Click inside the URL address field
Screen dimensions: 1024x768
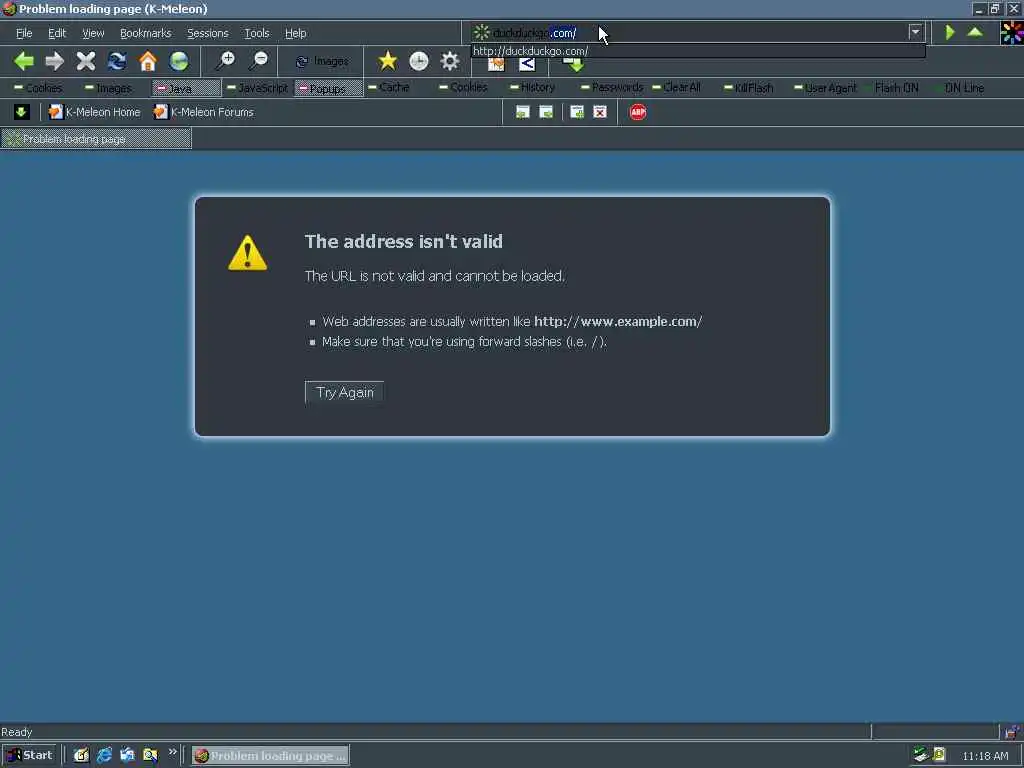[x=689, y=32]
